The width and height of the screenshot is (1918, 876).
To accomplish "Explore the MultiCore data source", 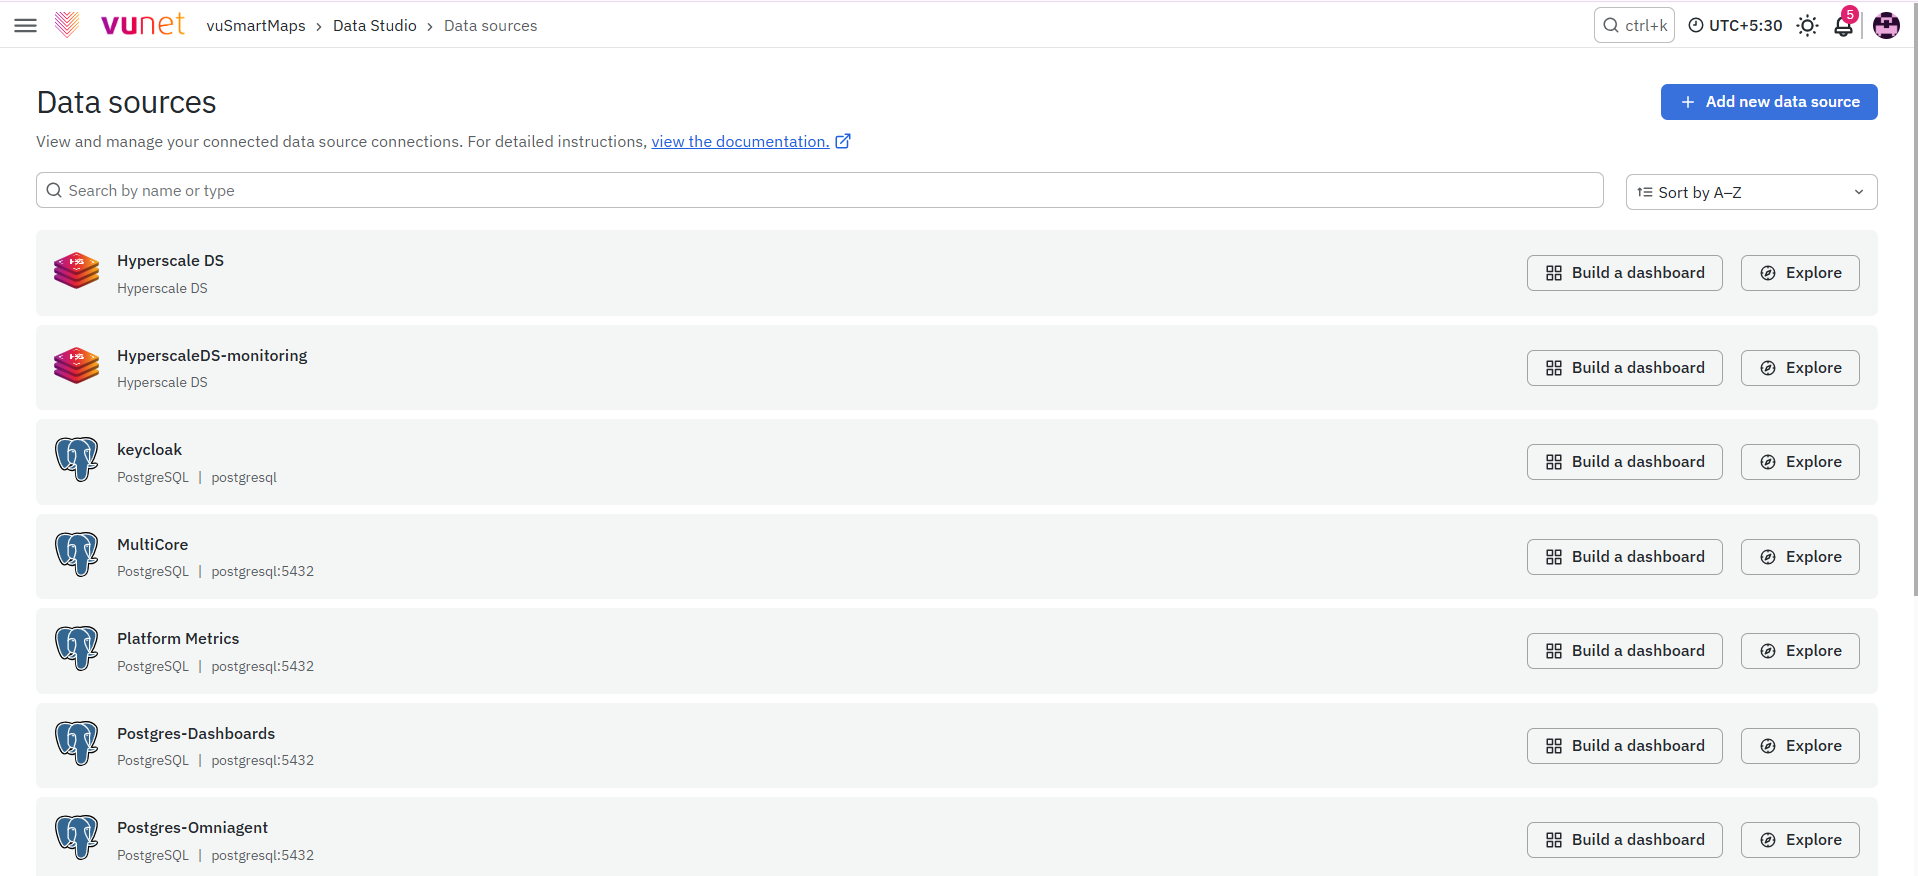I will [x=1800, y=557].
